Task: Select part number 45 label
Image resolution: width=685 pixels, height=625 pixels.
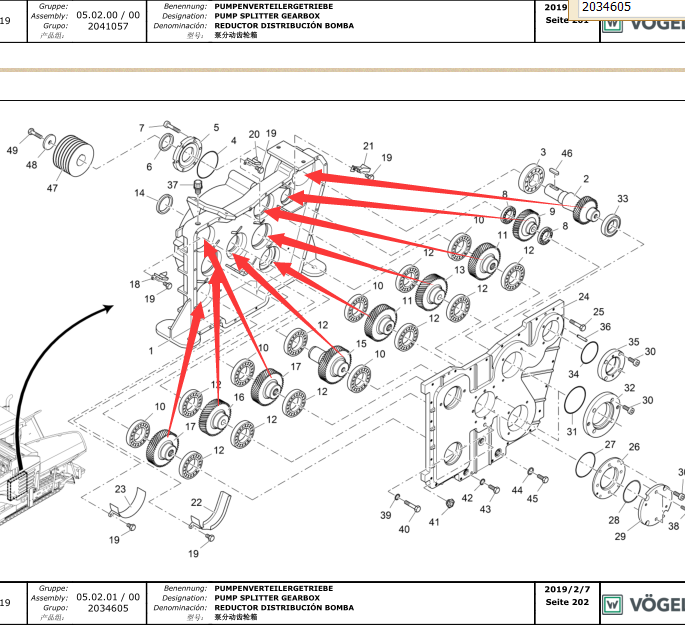Action: (x=532, y=499)
